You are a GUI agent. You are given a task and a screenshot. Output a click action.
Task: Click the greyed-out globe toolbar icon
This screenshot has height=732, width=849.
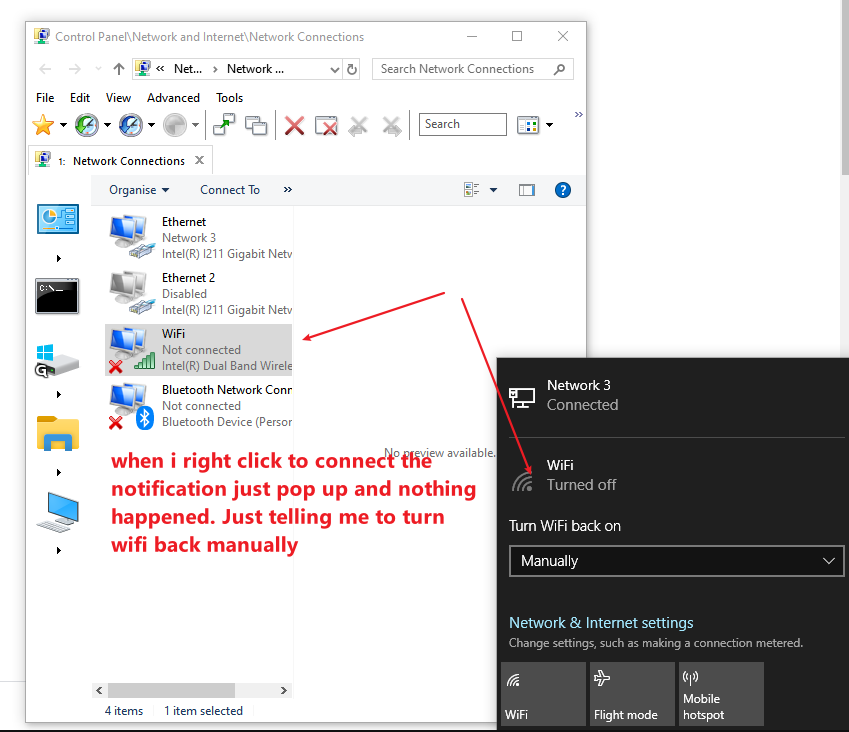[x=175, y=125]
